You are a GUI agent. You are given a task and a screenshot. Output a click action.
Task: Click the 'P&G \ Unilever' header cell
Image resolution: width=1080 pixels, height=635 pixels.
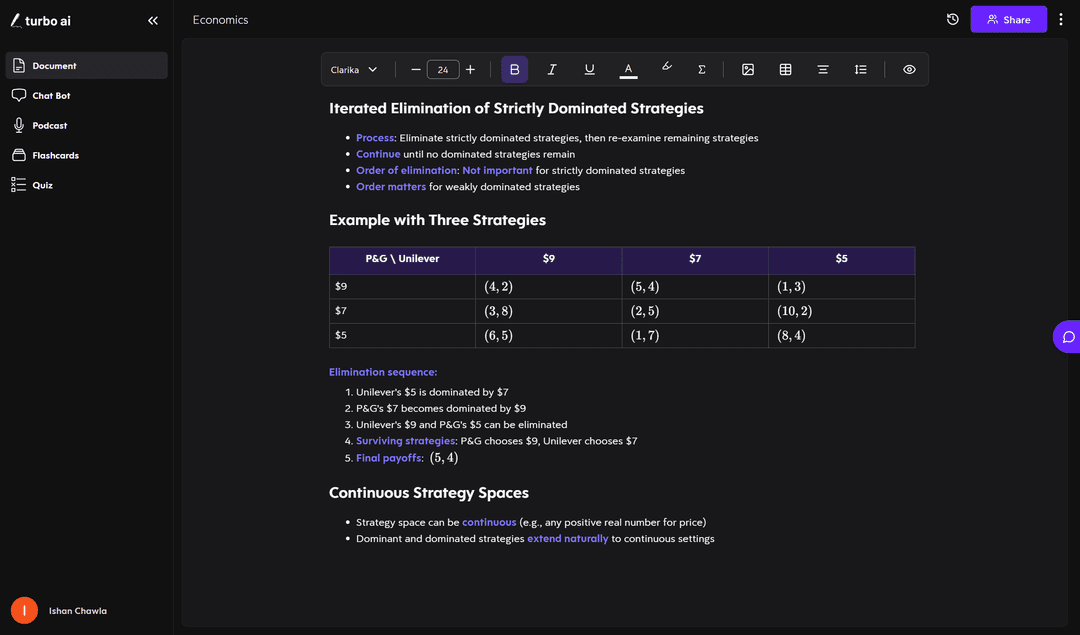[402, 259]
